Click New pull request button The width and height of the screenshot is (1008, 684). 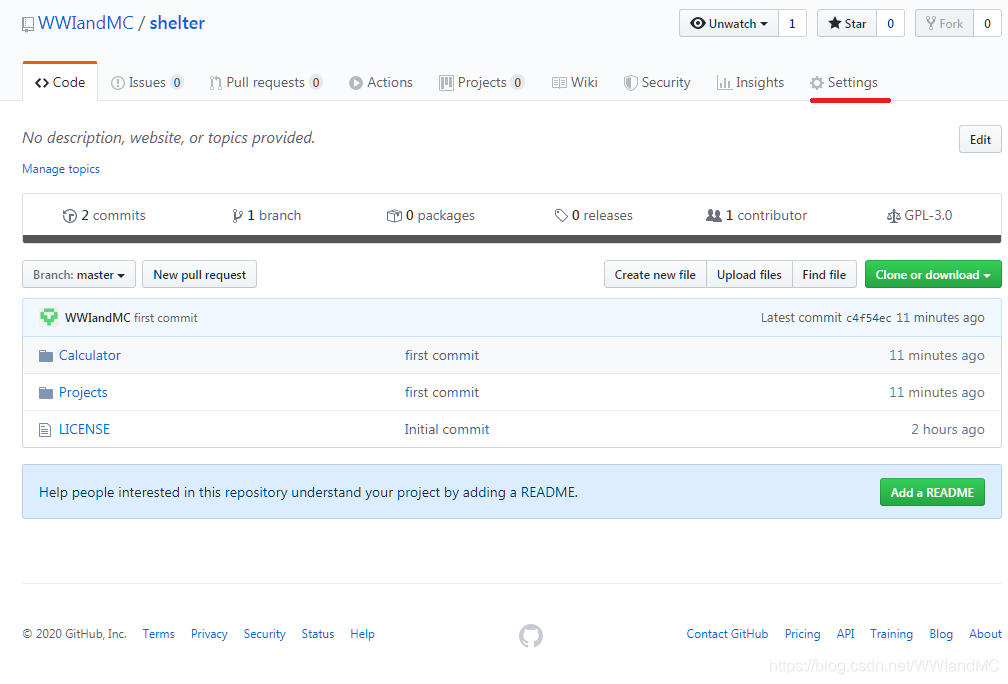[199, 274]
